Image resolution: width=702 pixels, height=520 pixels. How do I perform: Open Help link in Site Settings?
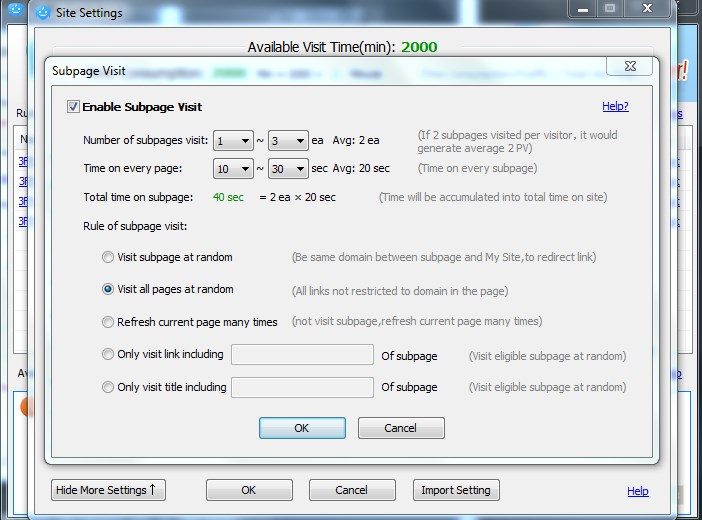point(637,491)
